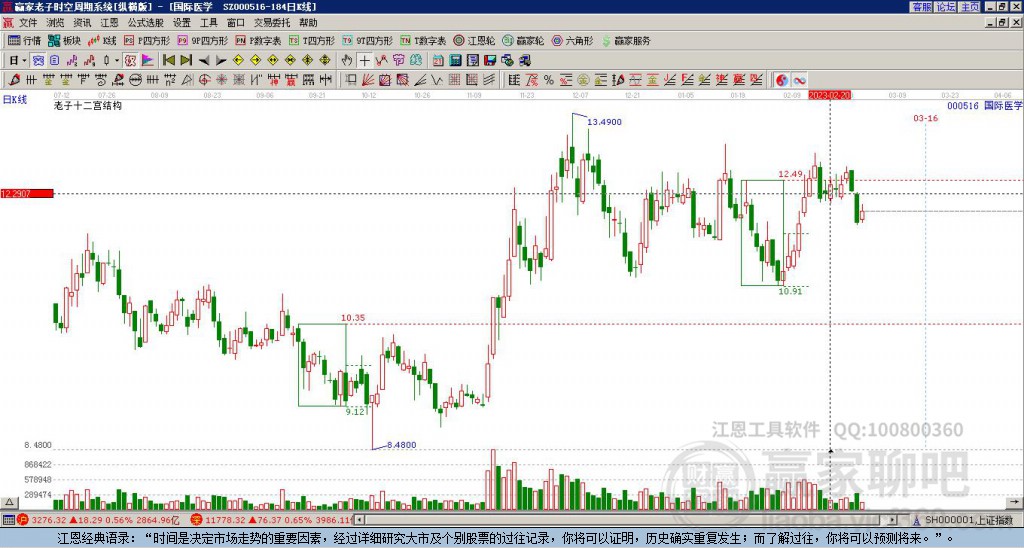Open the T四方形 tool

(312, 40)
